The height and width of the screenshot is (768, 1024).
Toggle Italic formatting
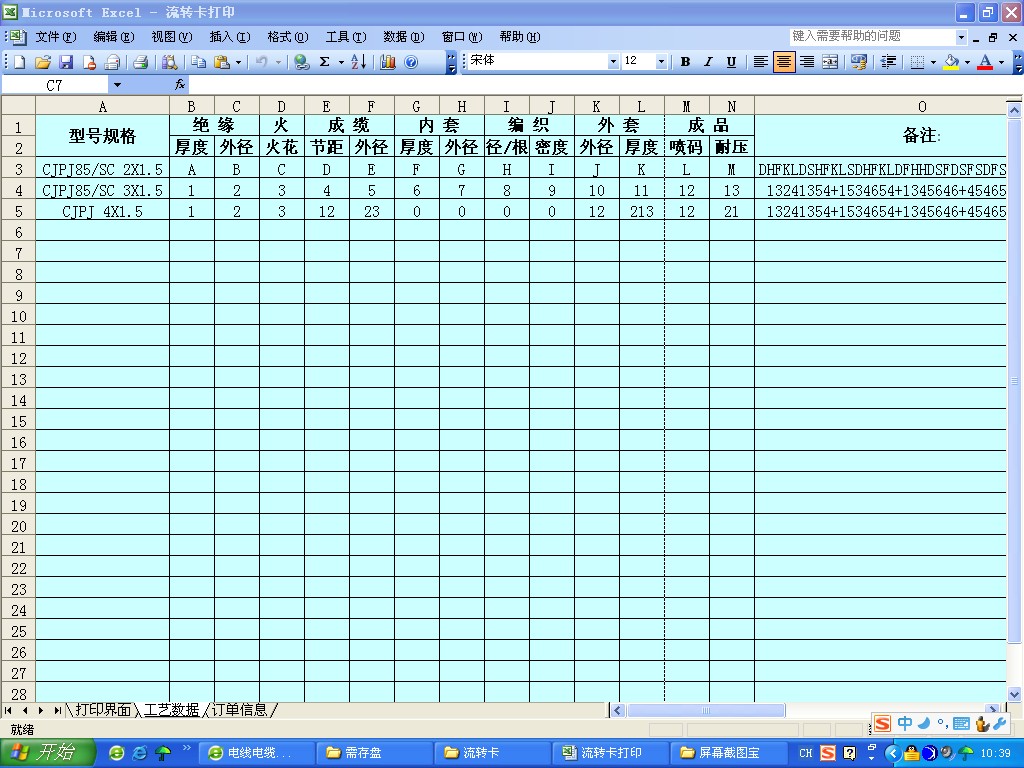point(708,62)
